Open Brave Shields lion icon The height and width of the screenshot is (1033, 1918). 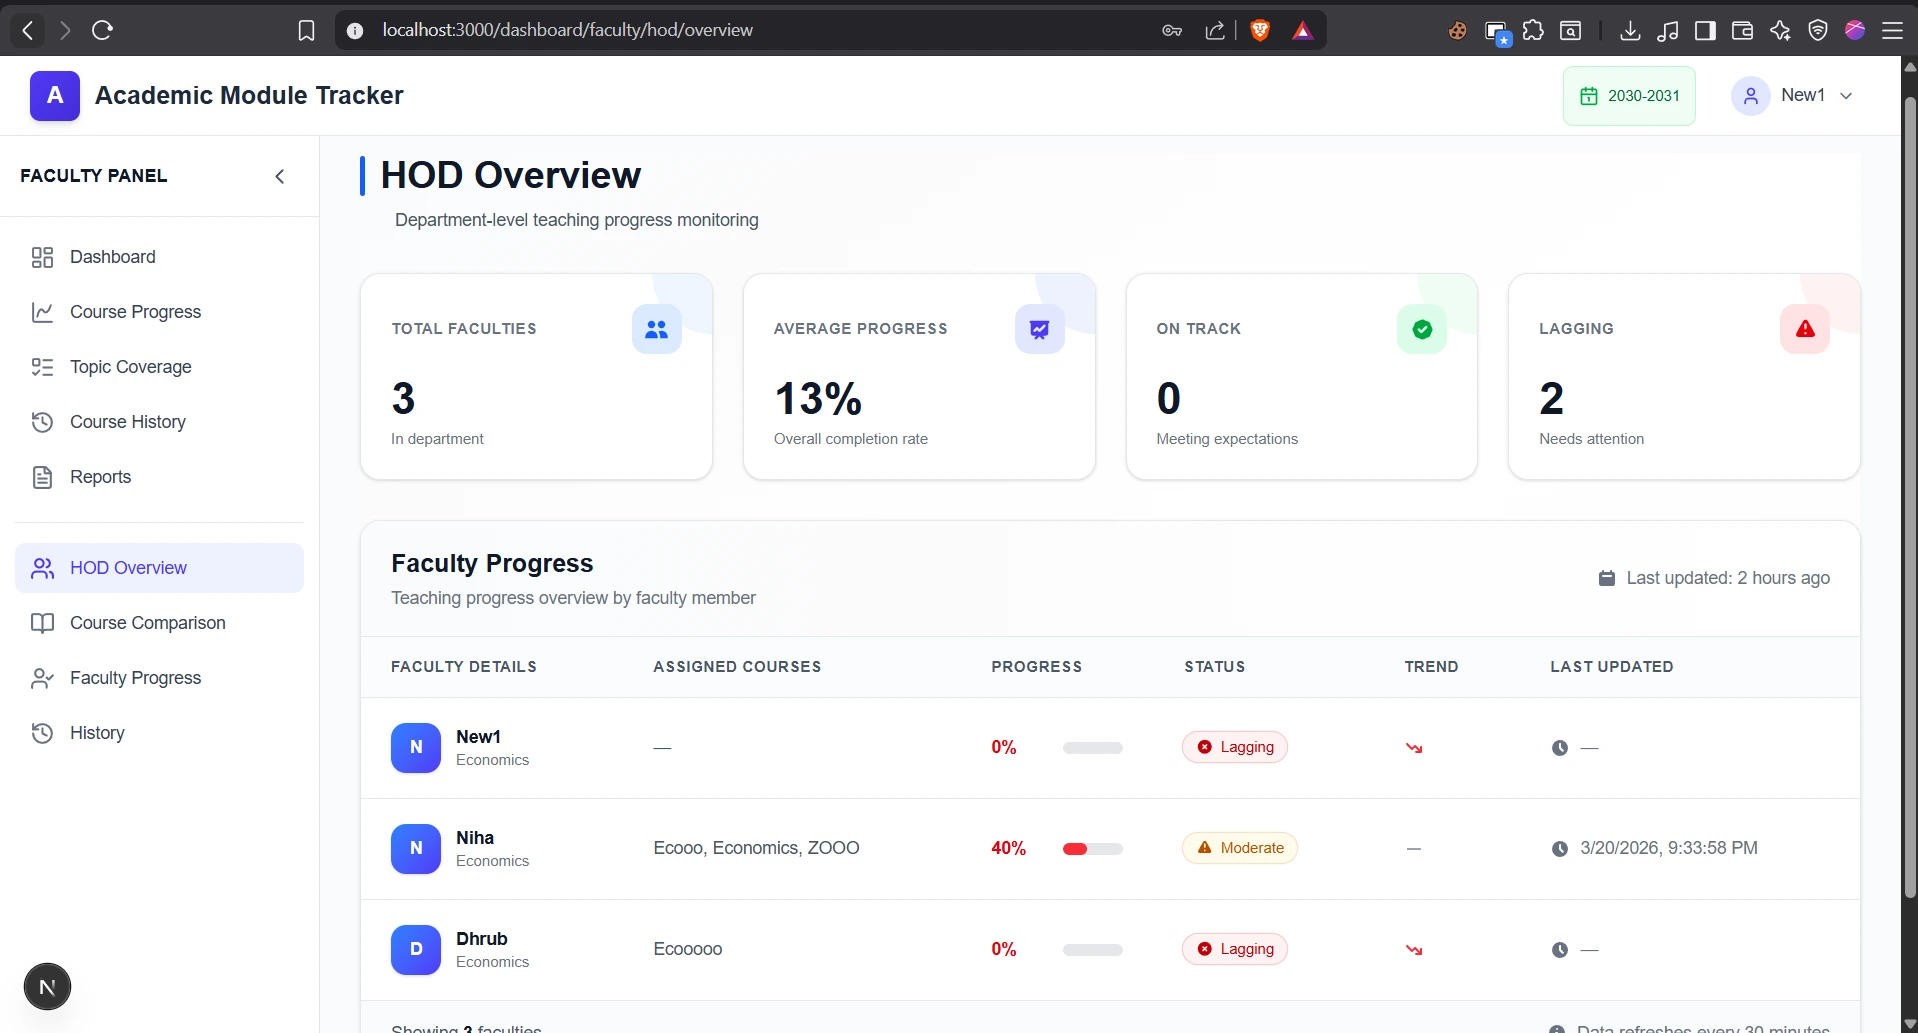(1260, 30)
